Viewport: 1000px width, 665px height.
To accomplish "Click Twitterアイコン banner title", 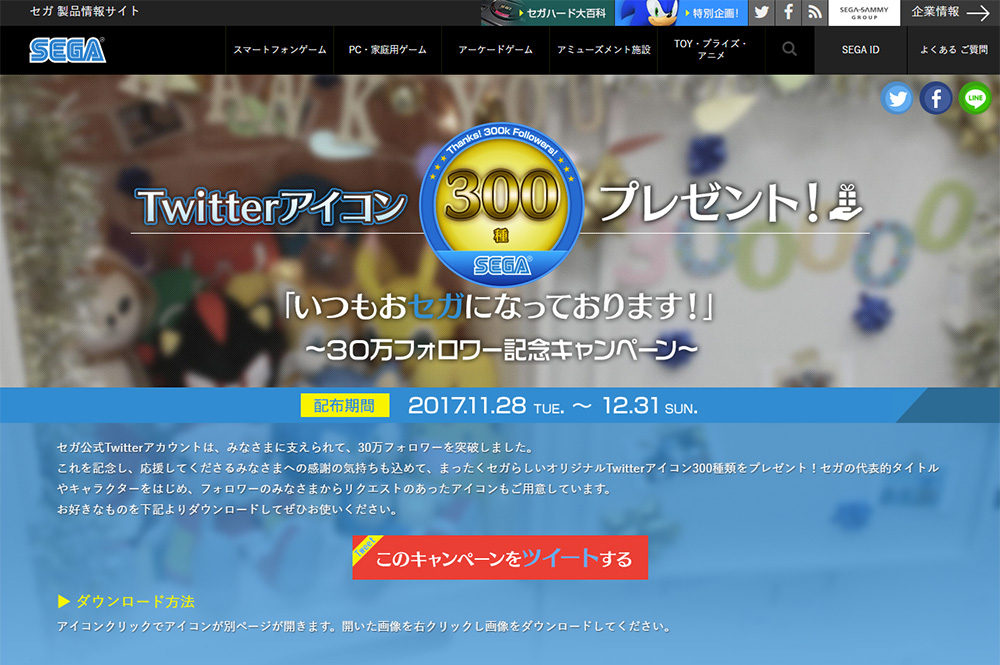I will tap(271, 207).
